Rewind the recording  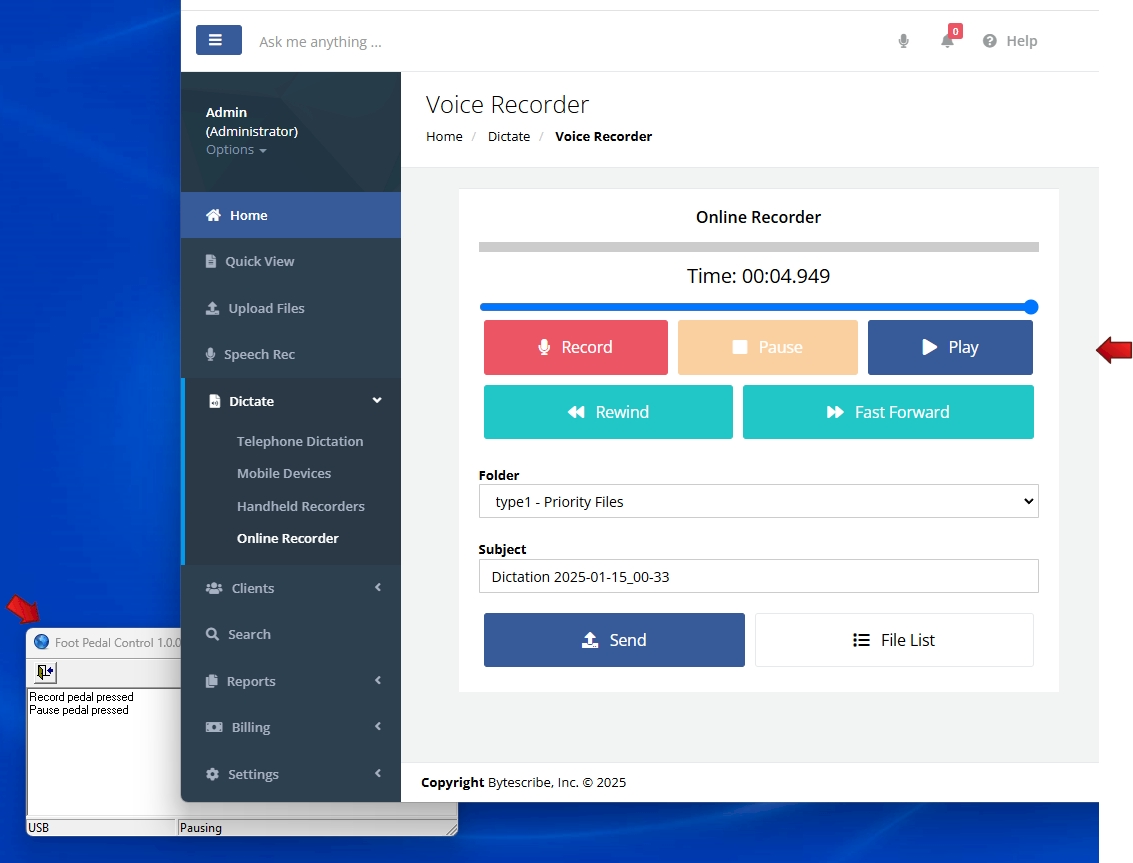pyautogui.click(x=608, y=412)
